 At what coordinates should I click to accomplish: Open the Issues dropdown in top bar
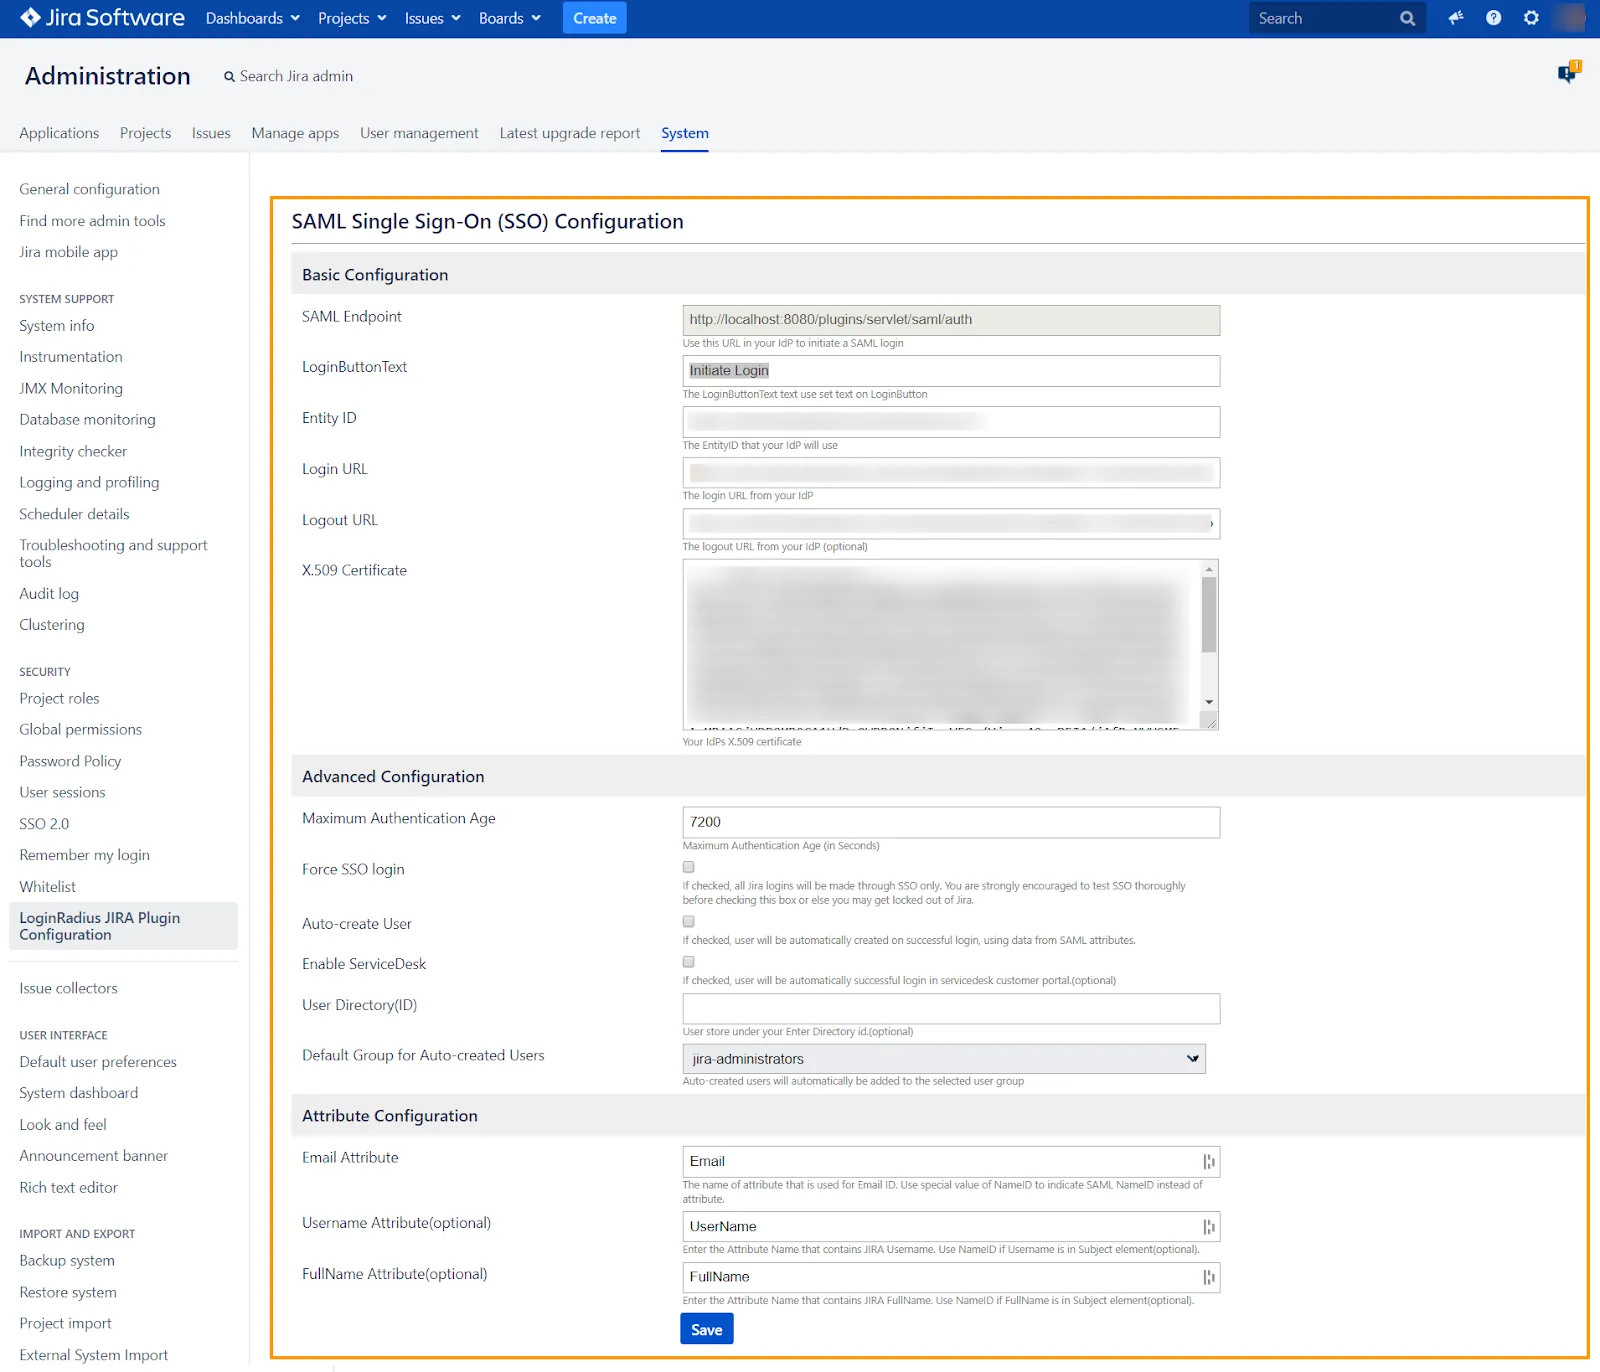(432, 18)
